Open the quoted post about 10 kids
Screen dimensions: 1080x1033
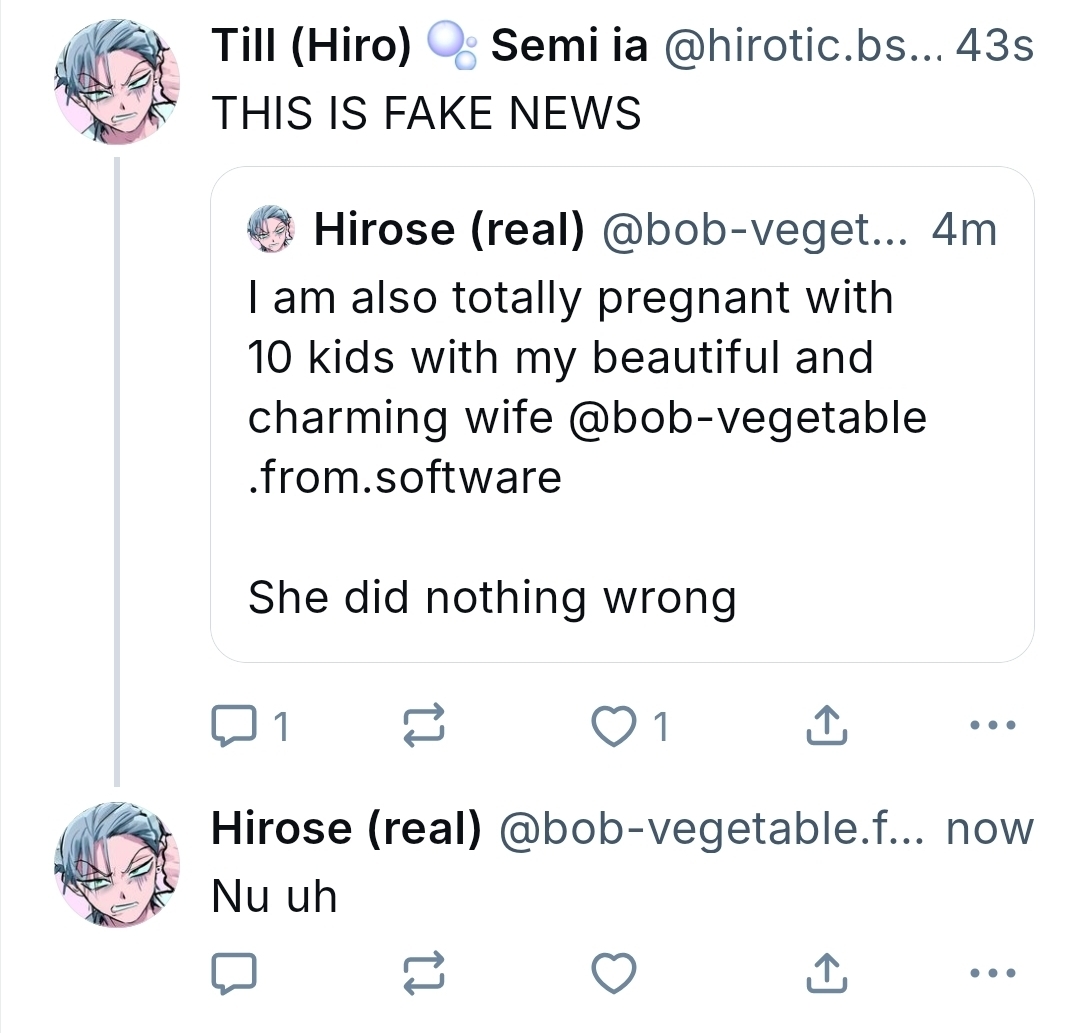click(x=620, y=540)
